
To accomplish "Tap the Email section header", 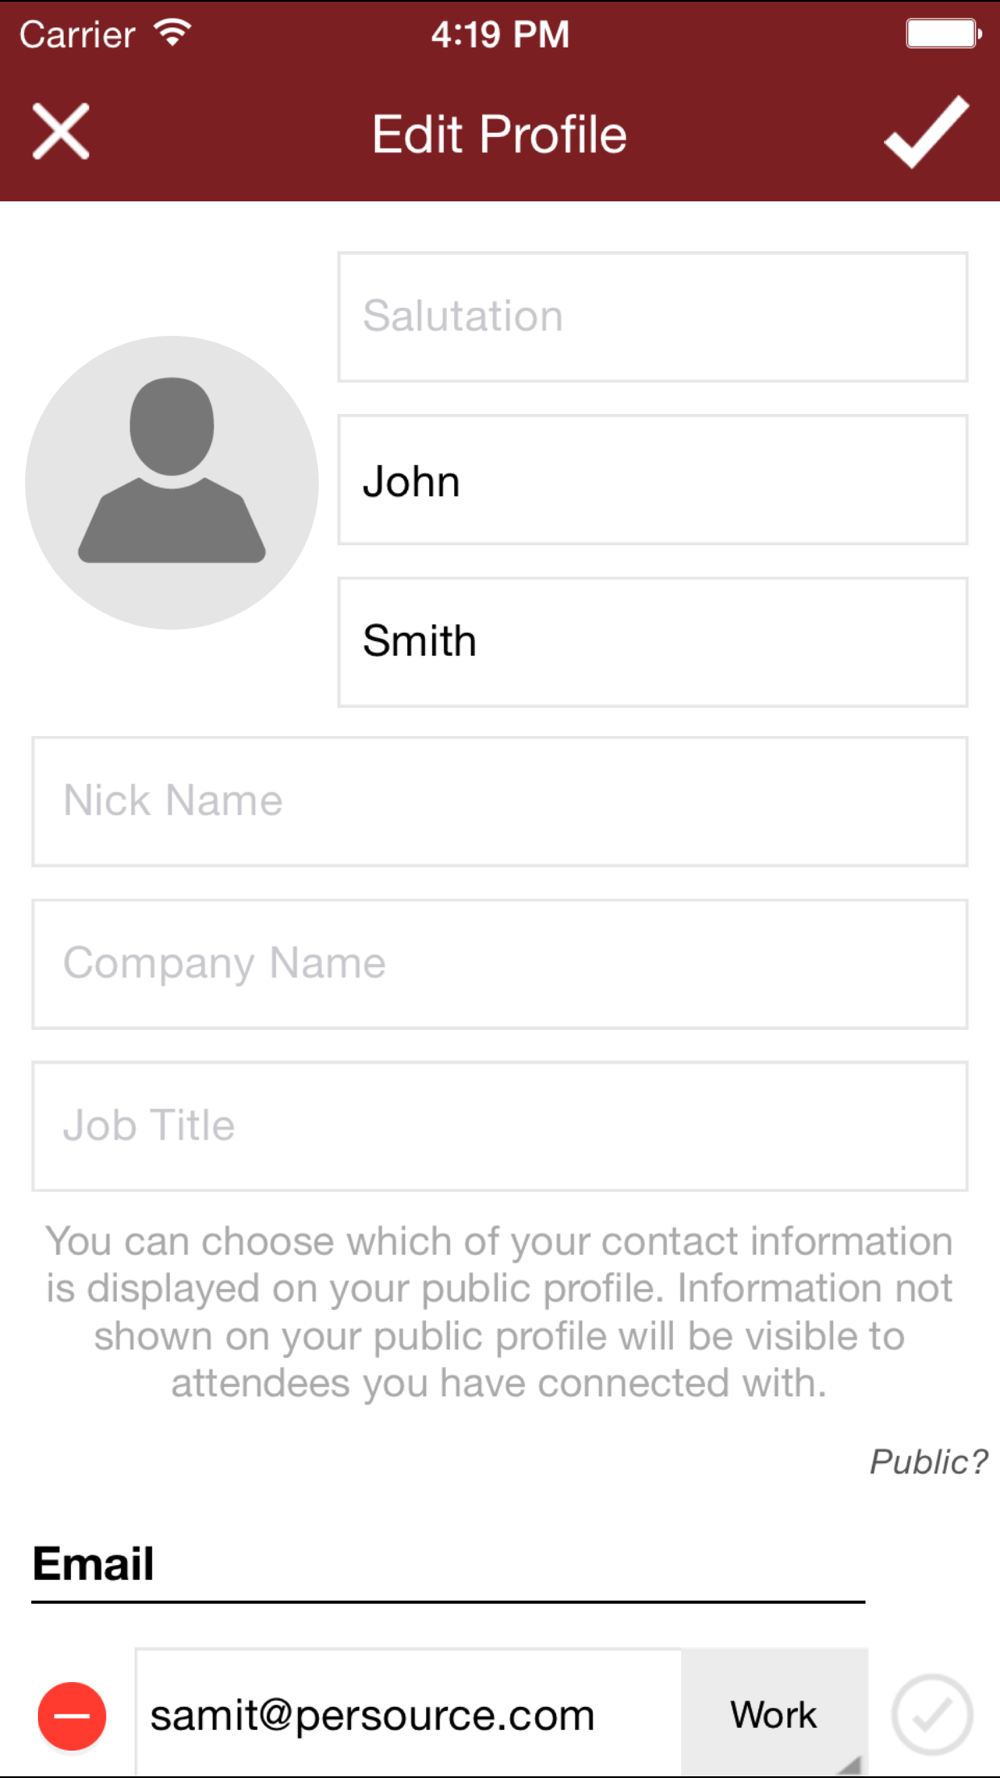I will (94, 1563).
